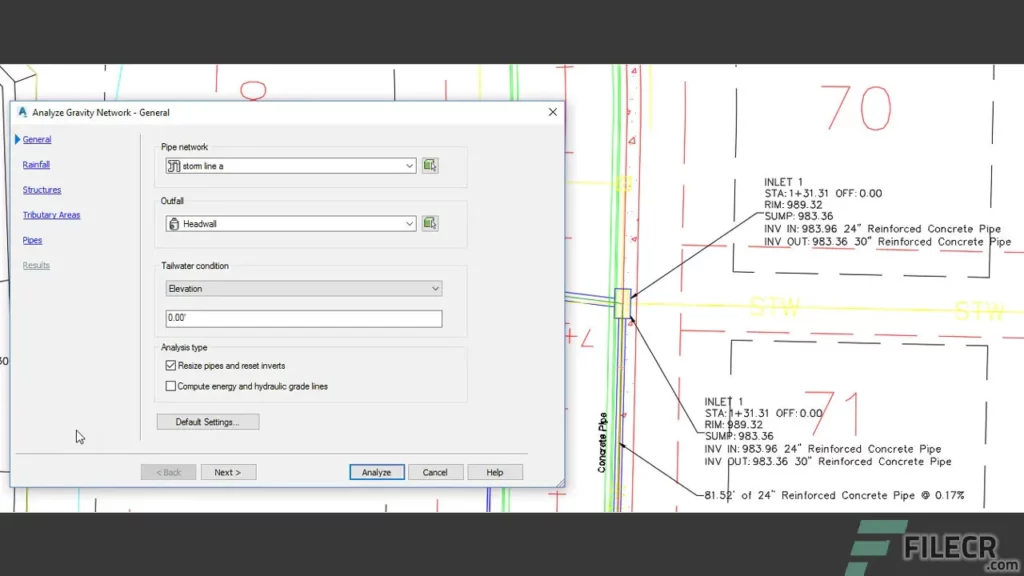This screenshot has height=576, width=1024.
Task: Uncheck 'Resize pipes and reset inverts'
Action: (x=170, y=366)
